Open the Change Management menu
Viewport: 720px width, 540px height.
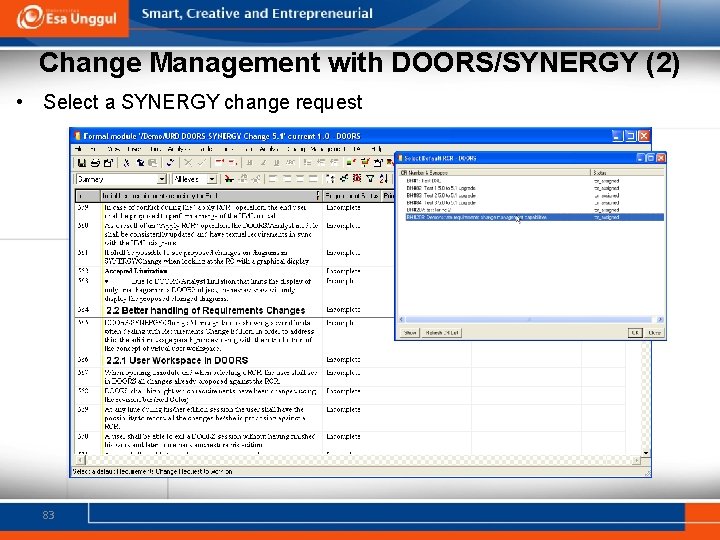[x=316, y=149]
